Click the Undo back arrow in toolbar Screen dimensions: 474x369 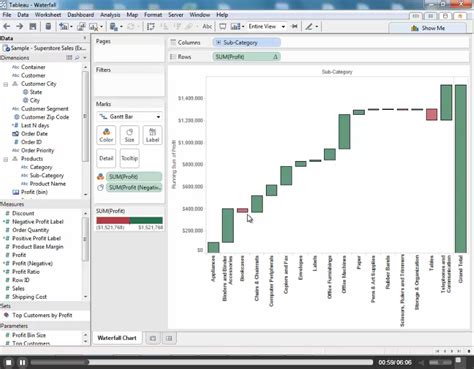(x=7, y=27)
